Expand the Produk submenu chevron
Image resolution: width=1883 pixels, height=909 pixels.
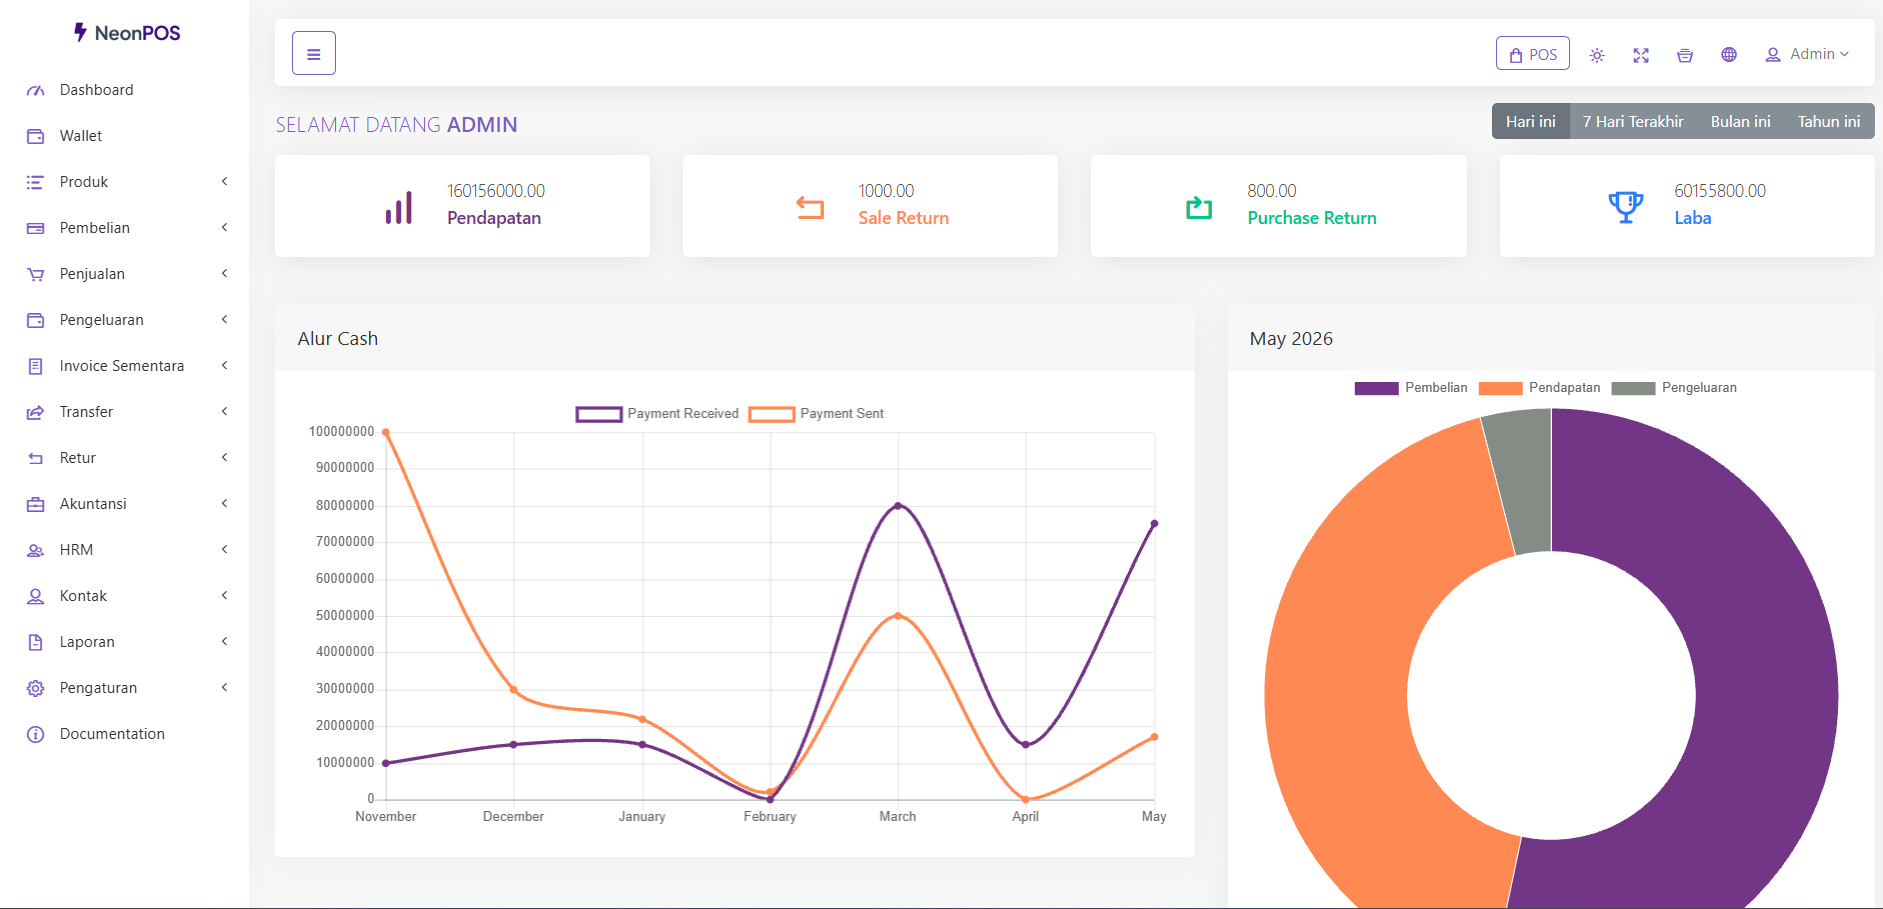click(225, 181)
